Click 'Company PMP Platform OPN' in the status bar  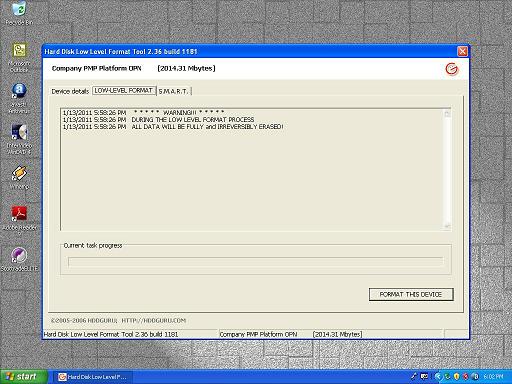click(x=258, y=334)
